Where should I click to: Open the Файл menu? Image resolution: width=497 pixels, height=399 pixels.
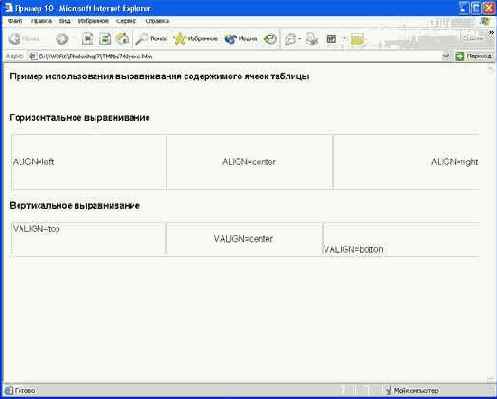15,21
